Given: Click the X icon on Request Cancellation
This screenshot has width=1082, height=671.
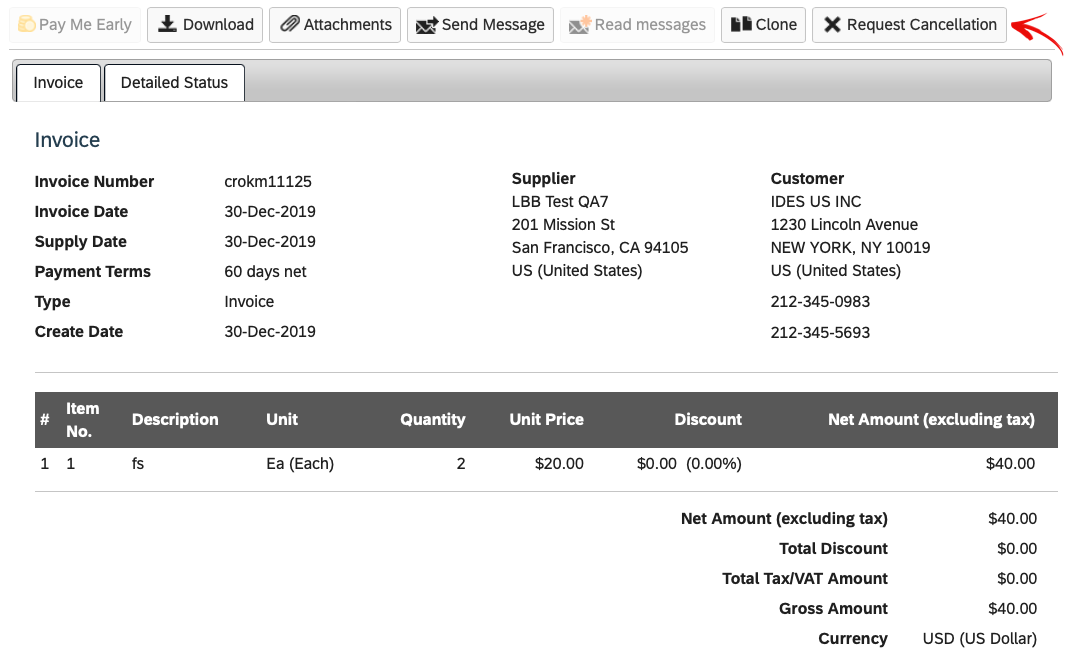Looking at the screenshot, I should (833, 25).
